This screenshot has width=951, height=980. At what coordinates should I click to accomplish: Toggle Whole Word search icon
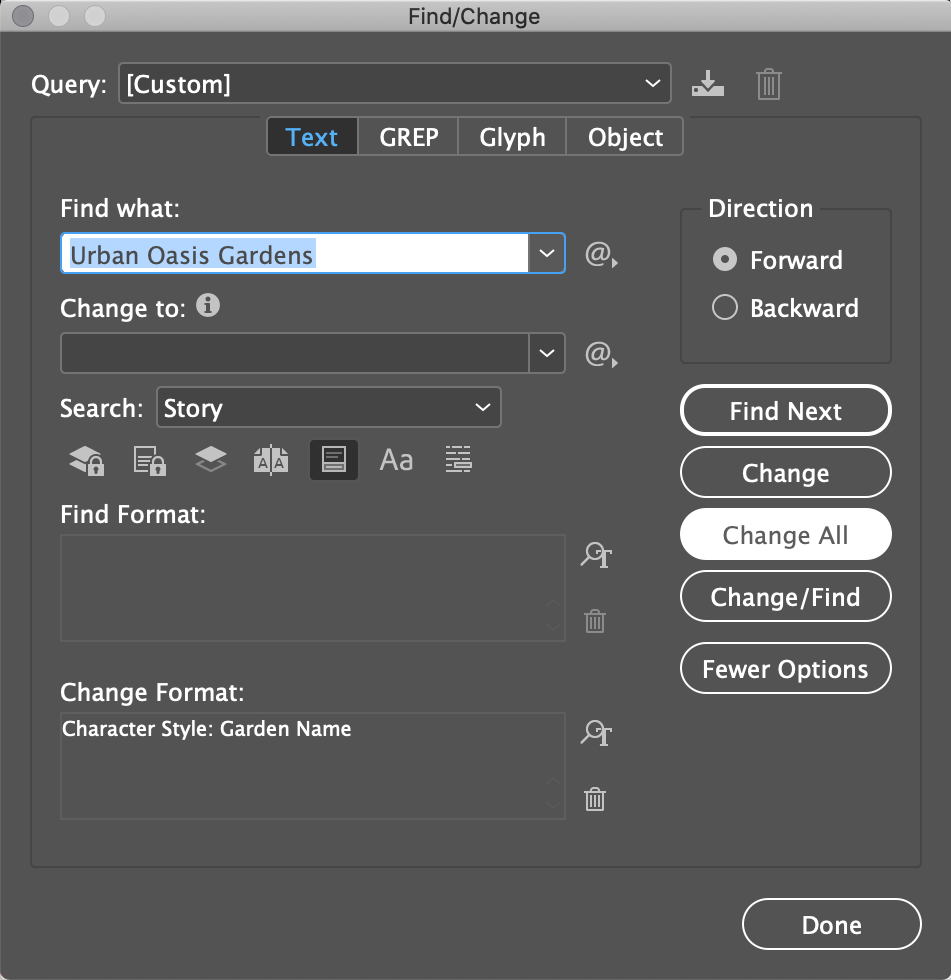pyautogui.click(x=458, y=460)
